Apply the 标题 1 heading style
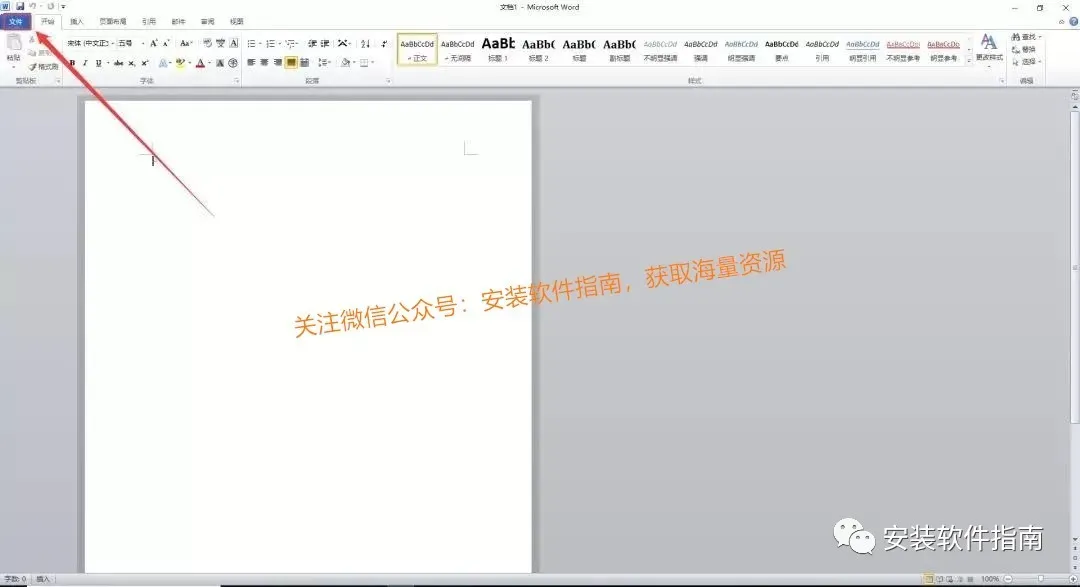Viewport: 1080px width, 587px height. [498, 50]
